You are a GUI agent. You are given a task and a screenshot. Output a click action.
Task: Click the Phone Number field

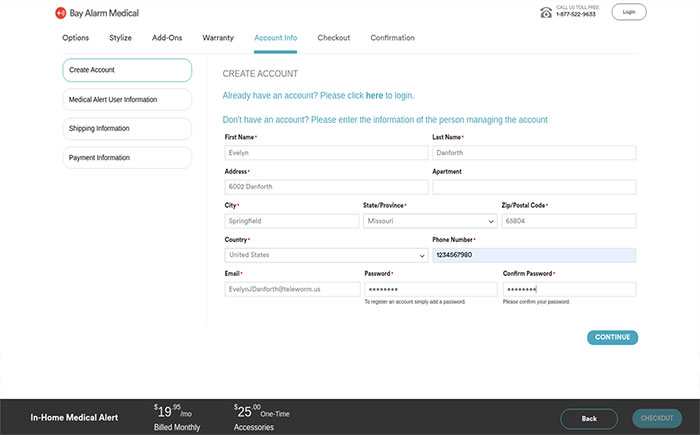534,255
